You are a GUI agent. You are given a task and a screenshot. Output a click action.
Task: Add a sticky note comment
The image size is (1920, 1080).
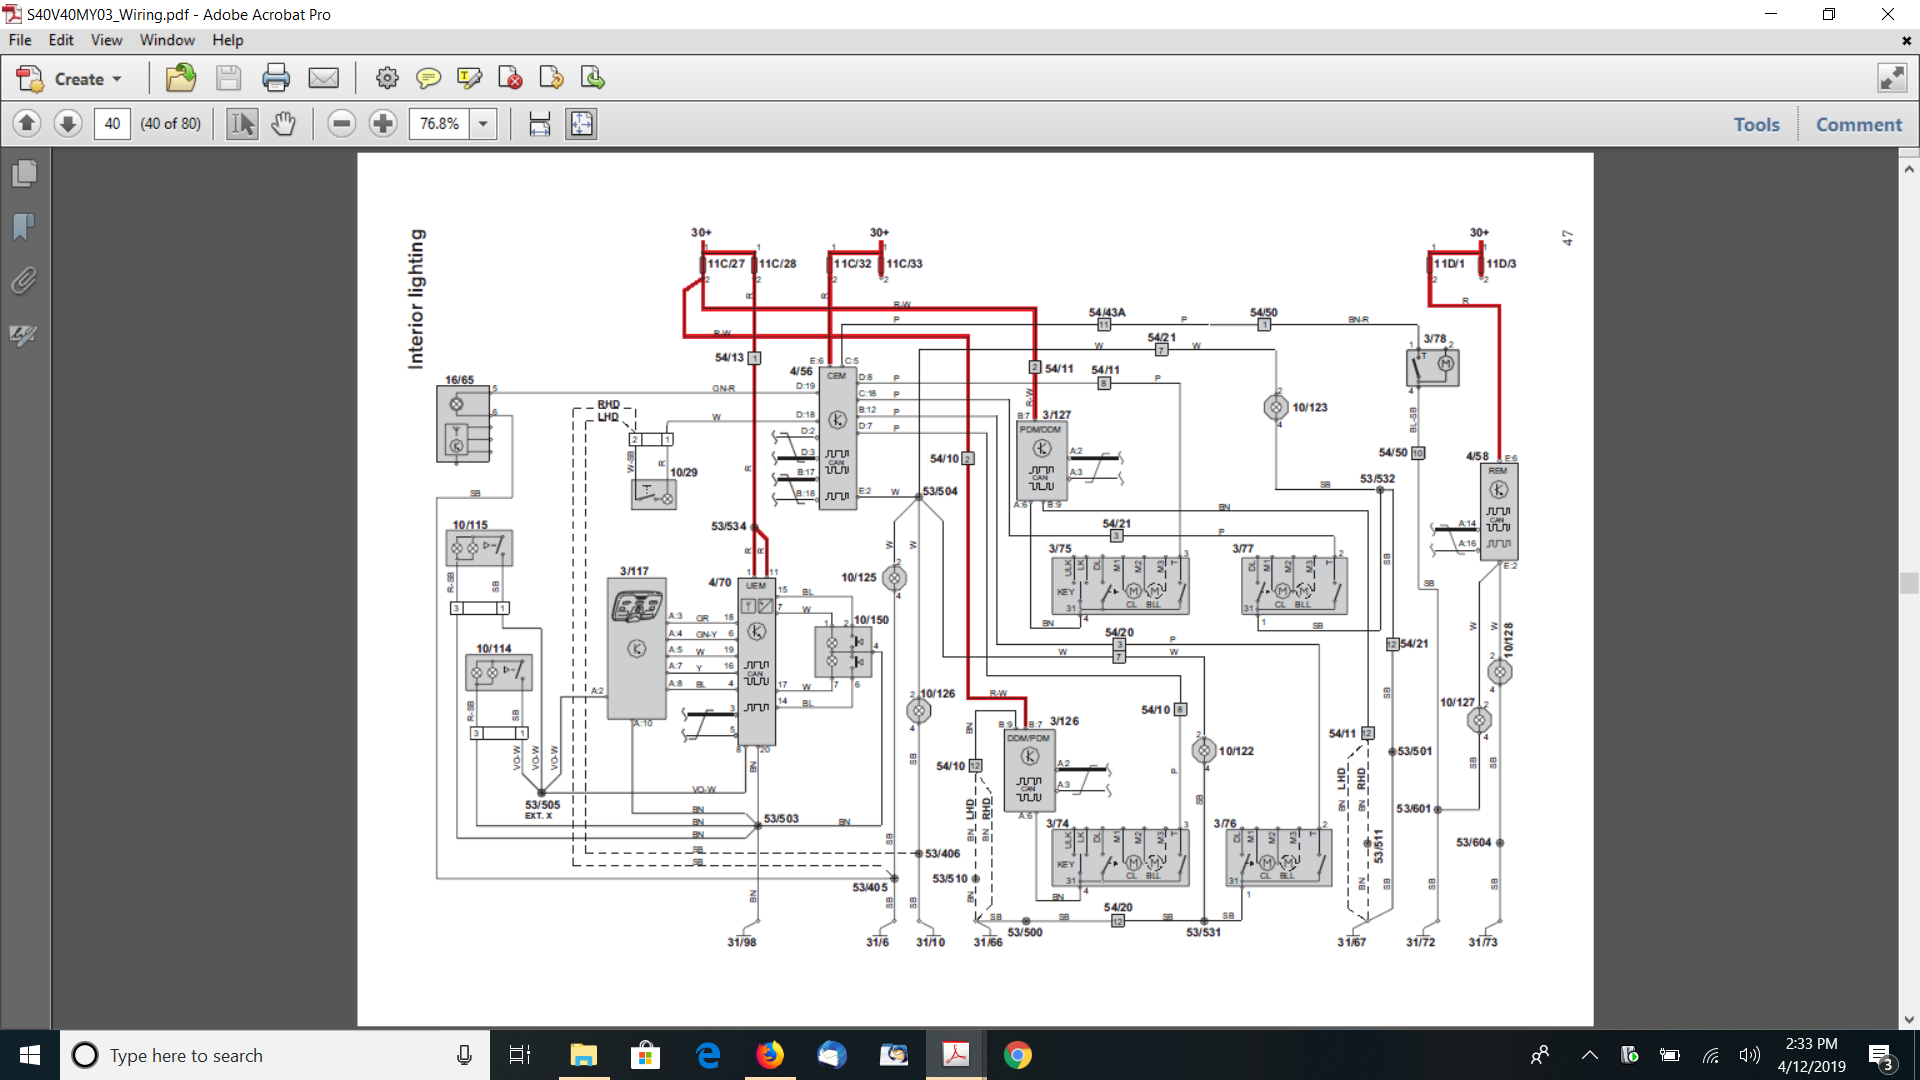pos(428,78)
